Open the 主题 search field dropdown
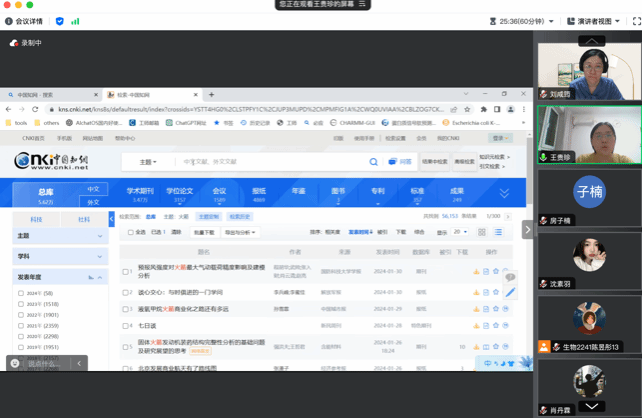Screen dimensions: 642x418 pyautogui.click(x=148, y=161)
